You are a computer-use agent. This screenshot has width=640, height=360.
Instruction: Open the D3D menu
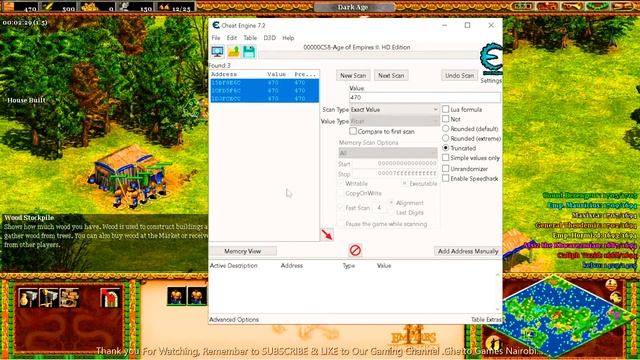(x=269, y=38)
